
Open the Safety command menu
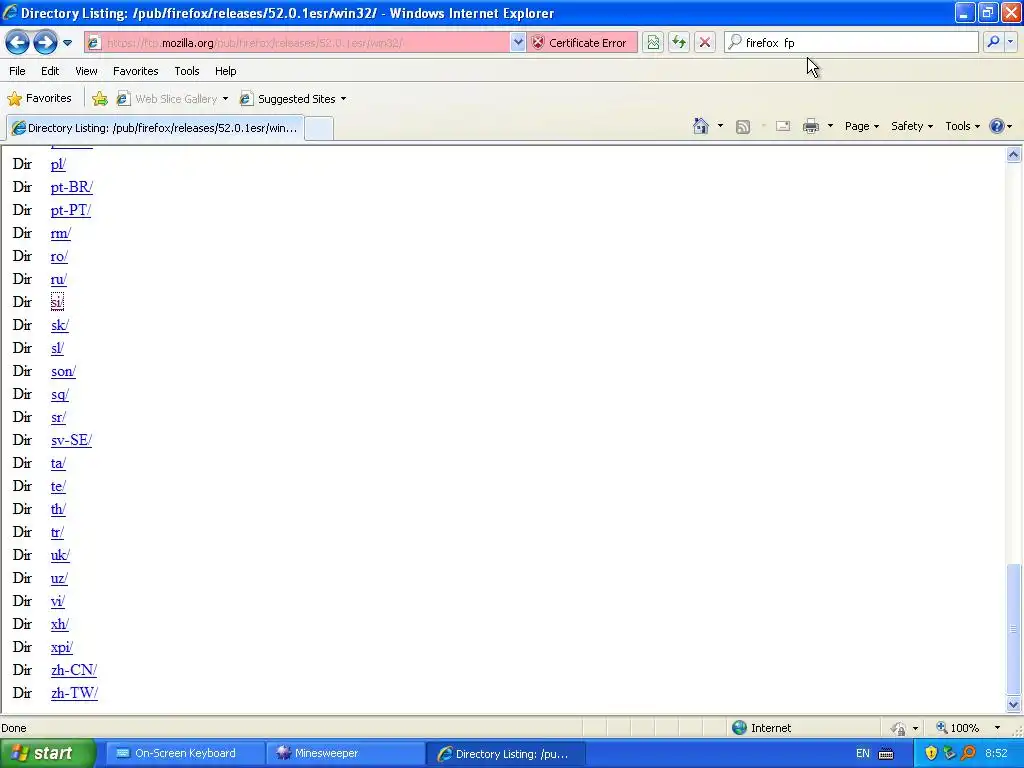pyautogui.click(x=912, y=126)
